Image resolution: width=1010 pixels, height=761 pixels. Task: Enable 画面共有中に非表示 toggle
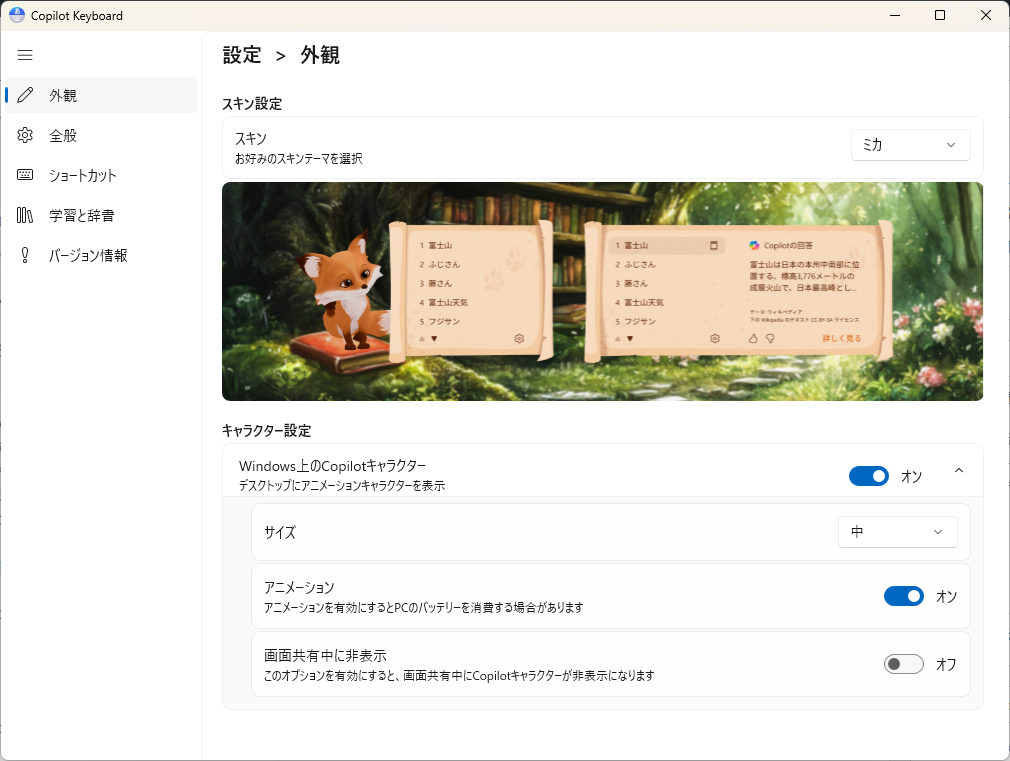903,664
